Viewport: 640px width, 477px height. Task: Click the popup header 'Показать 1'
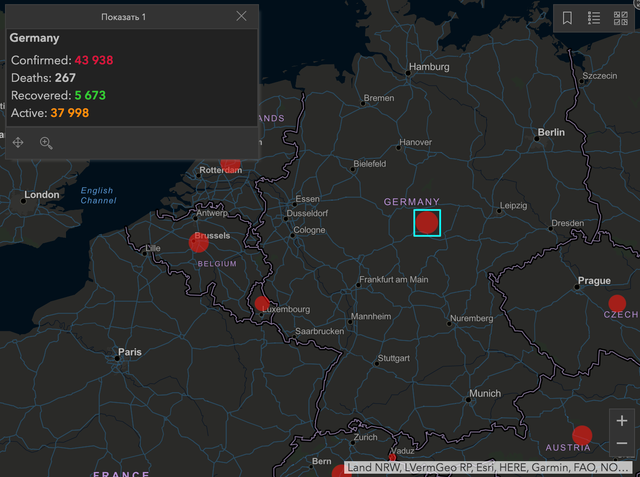(x=123, y=17)
